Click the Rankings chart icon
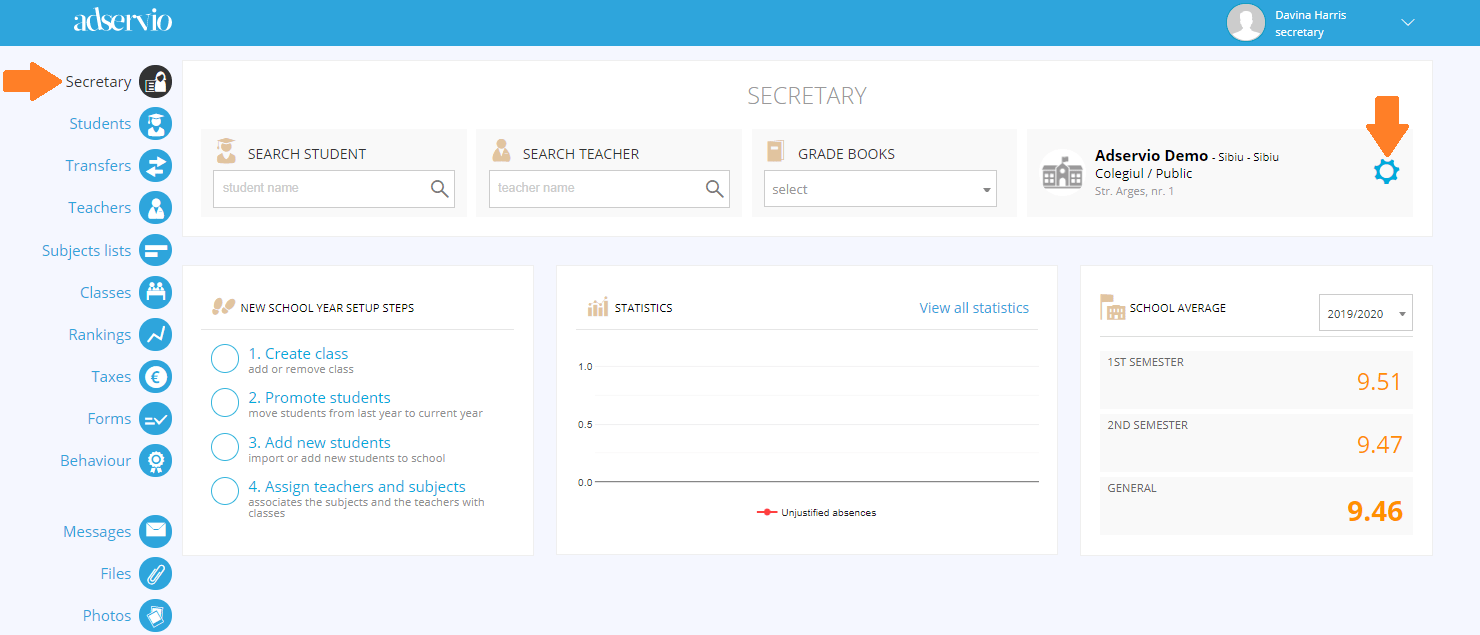The height and width of the screenshot is (635, 1480). [155, 334]
